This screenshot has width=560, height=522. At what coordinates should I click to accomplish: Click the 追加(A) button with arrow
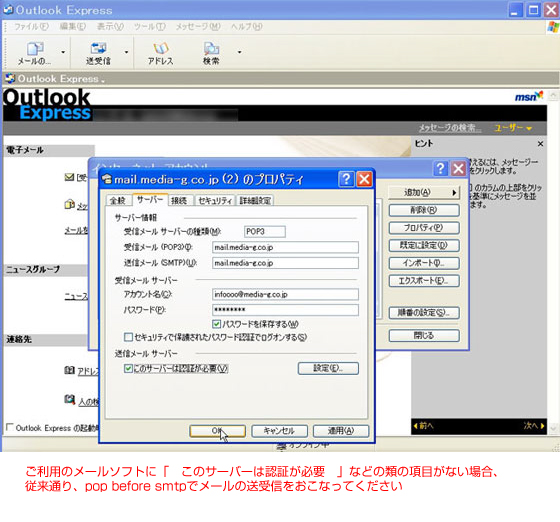pyautogui.click(x=424, y=192)
